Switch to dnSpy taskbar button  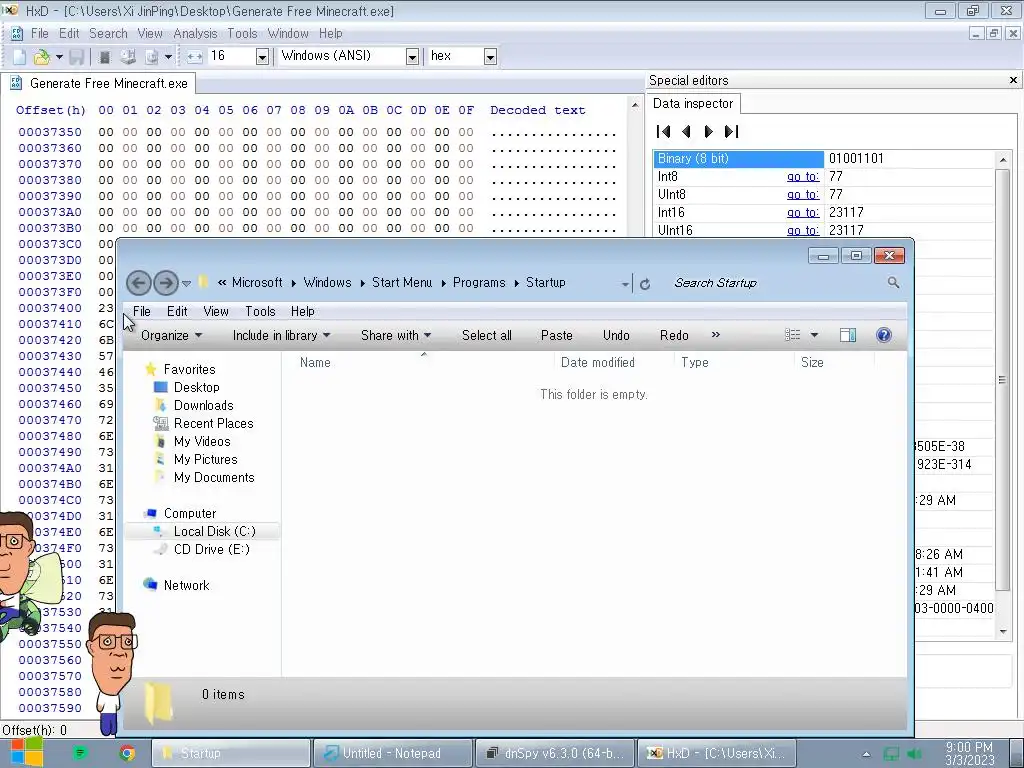click(554, 753)
